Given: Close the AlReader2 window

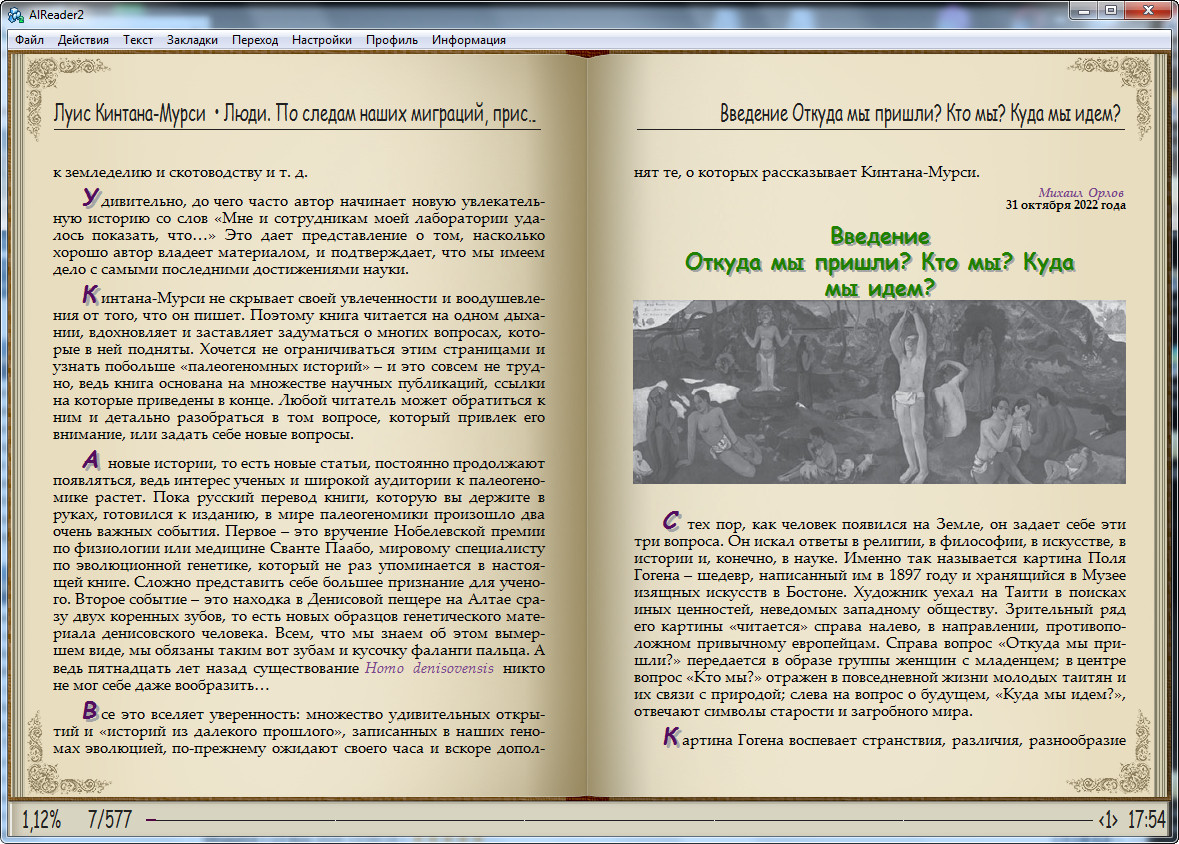Looking at the screenshot, I should tap(1148, 11).
